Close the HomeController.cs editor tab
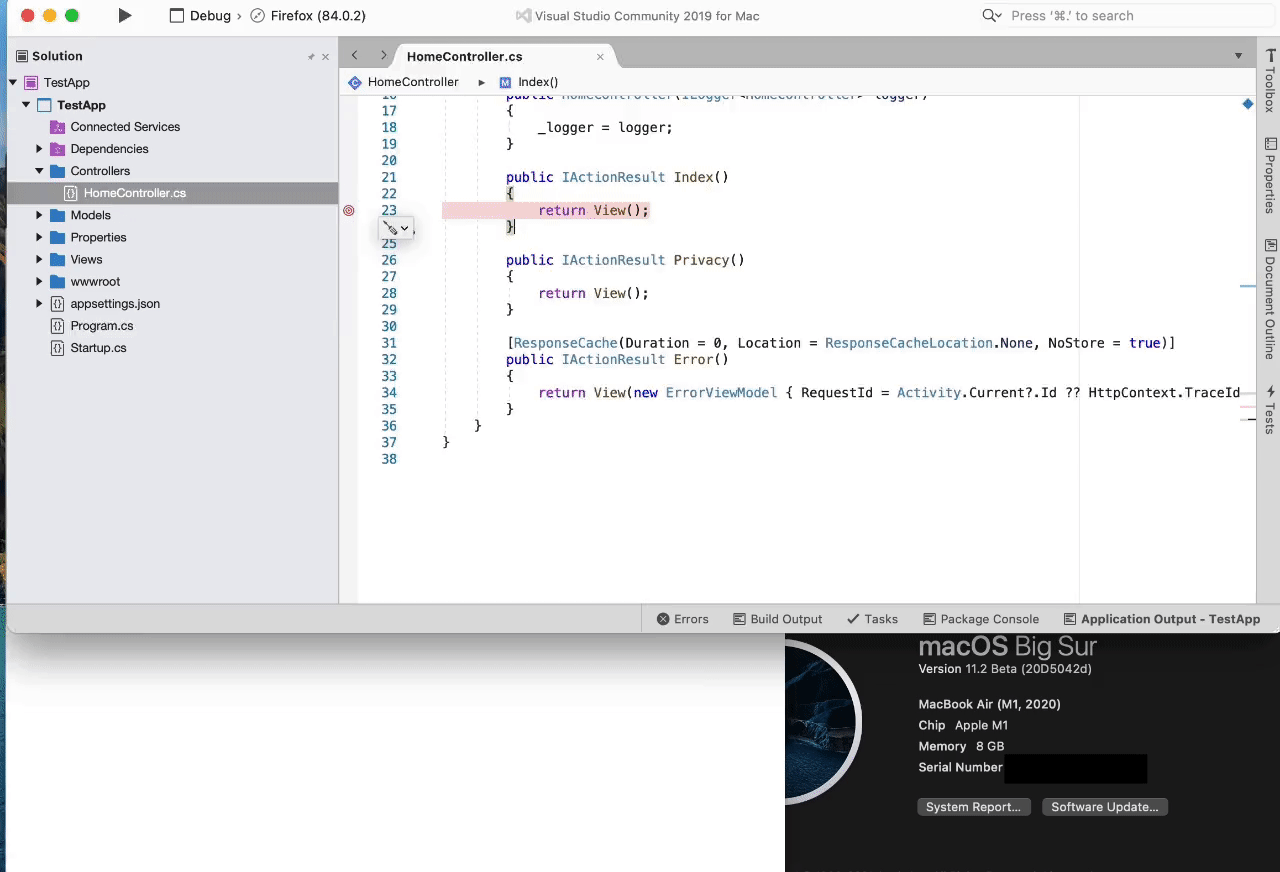 pyautogui.click(x=600, y=57)
